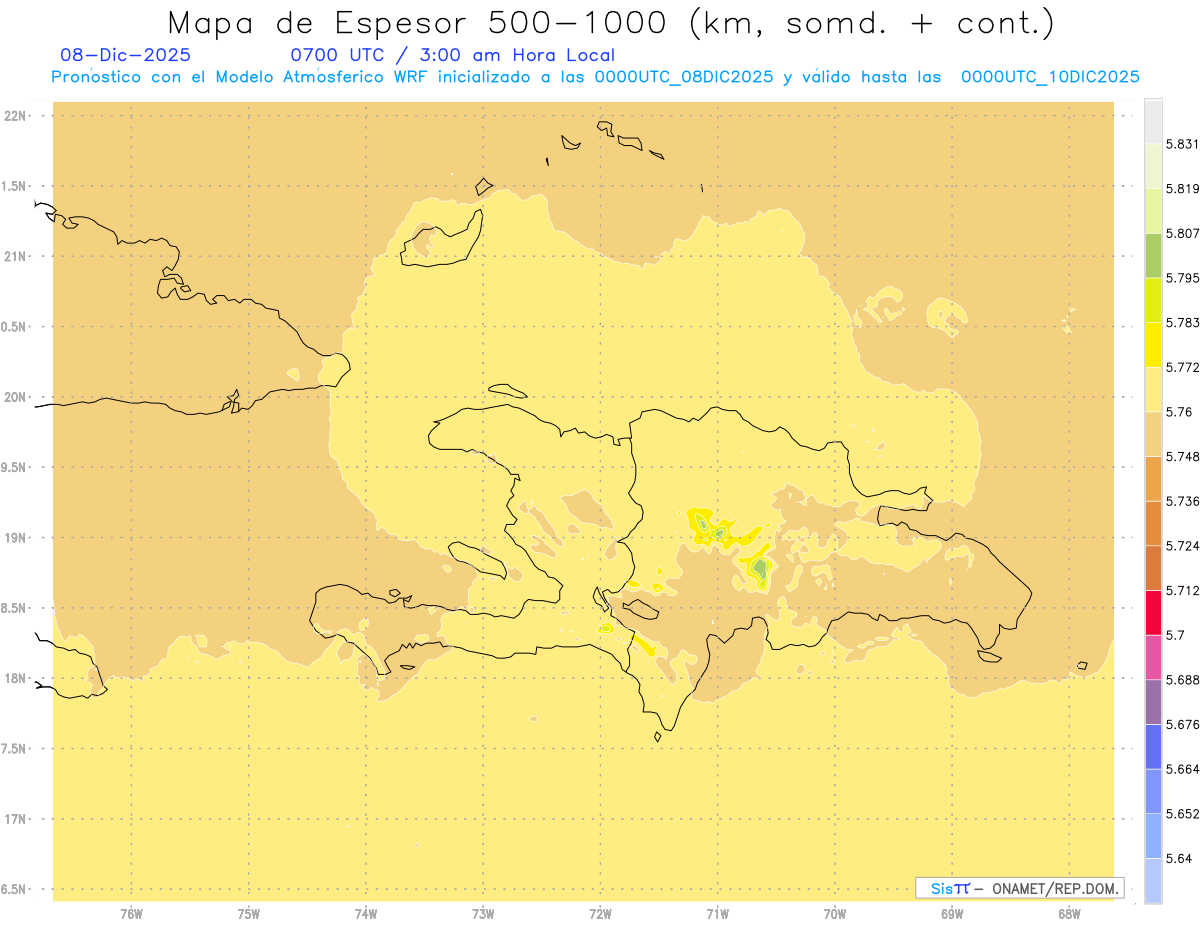This screenshot has height=927, width=1200.
Task: Click the latitude label "22N"
Action: coord(15,116)
